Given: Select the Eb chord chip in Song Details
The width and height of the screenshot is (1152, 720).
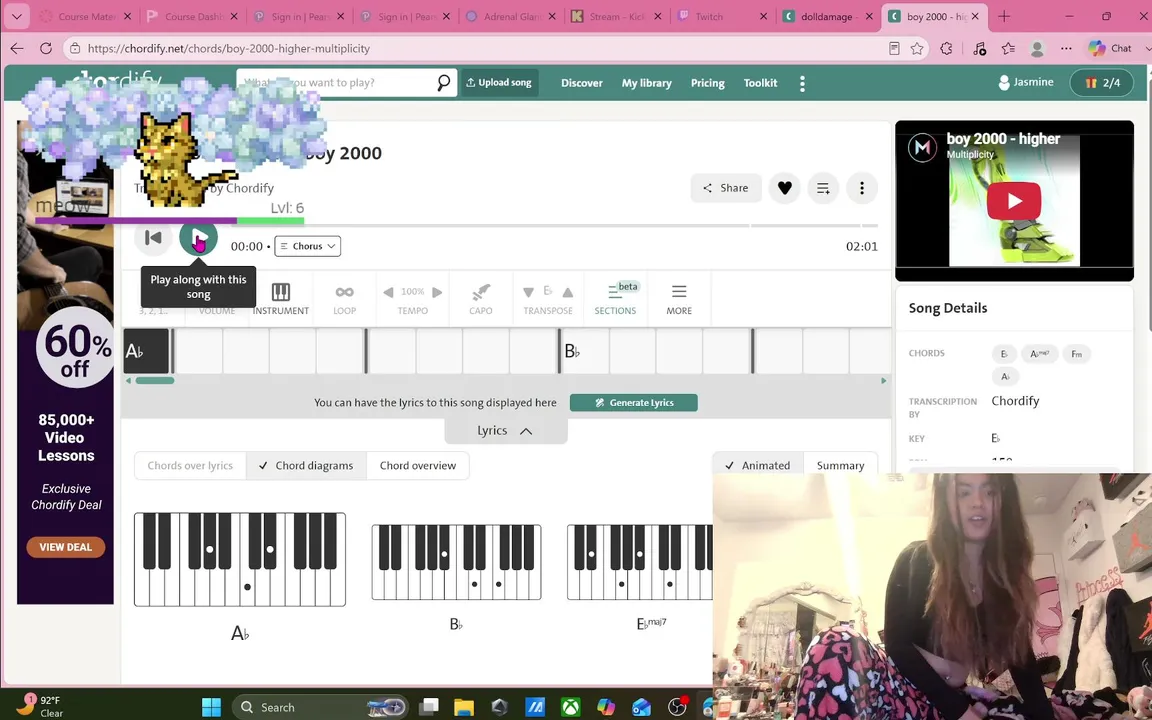Looking at the screenshot, I should (1004, 354).
